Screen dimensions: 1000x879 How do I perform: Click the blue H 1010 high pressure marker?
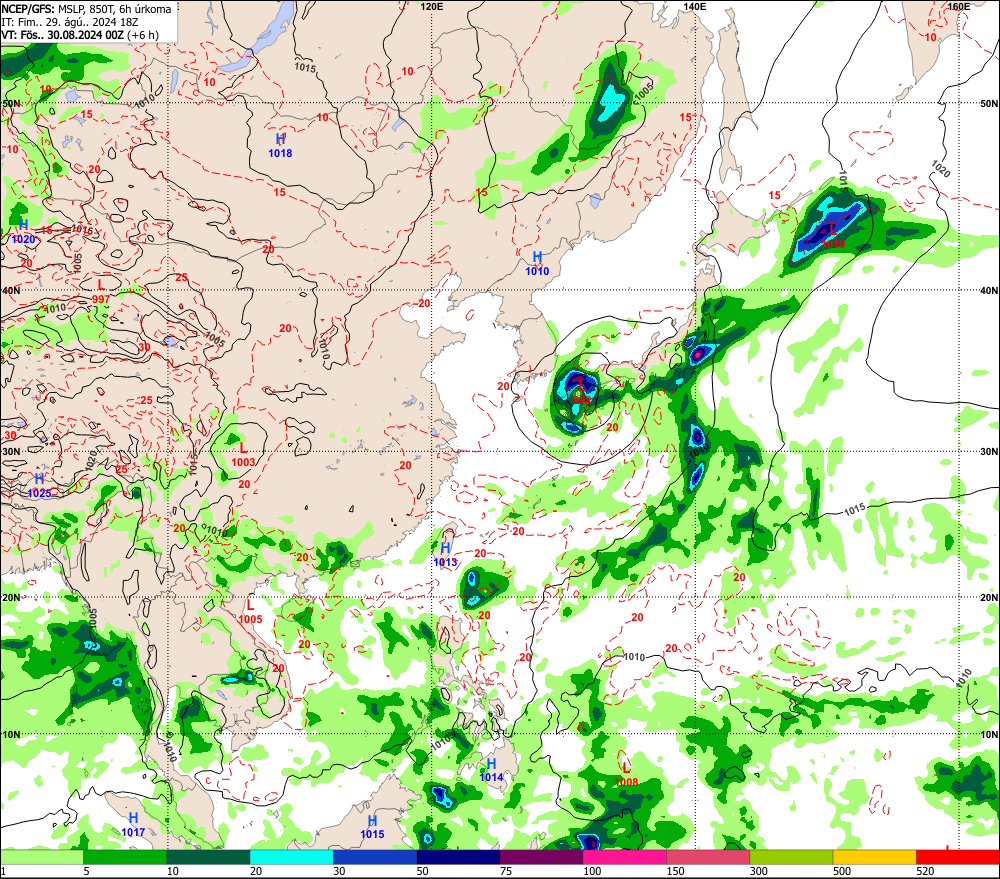537,263
